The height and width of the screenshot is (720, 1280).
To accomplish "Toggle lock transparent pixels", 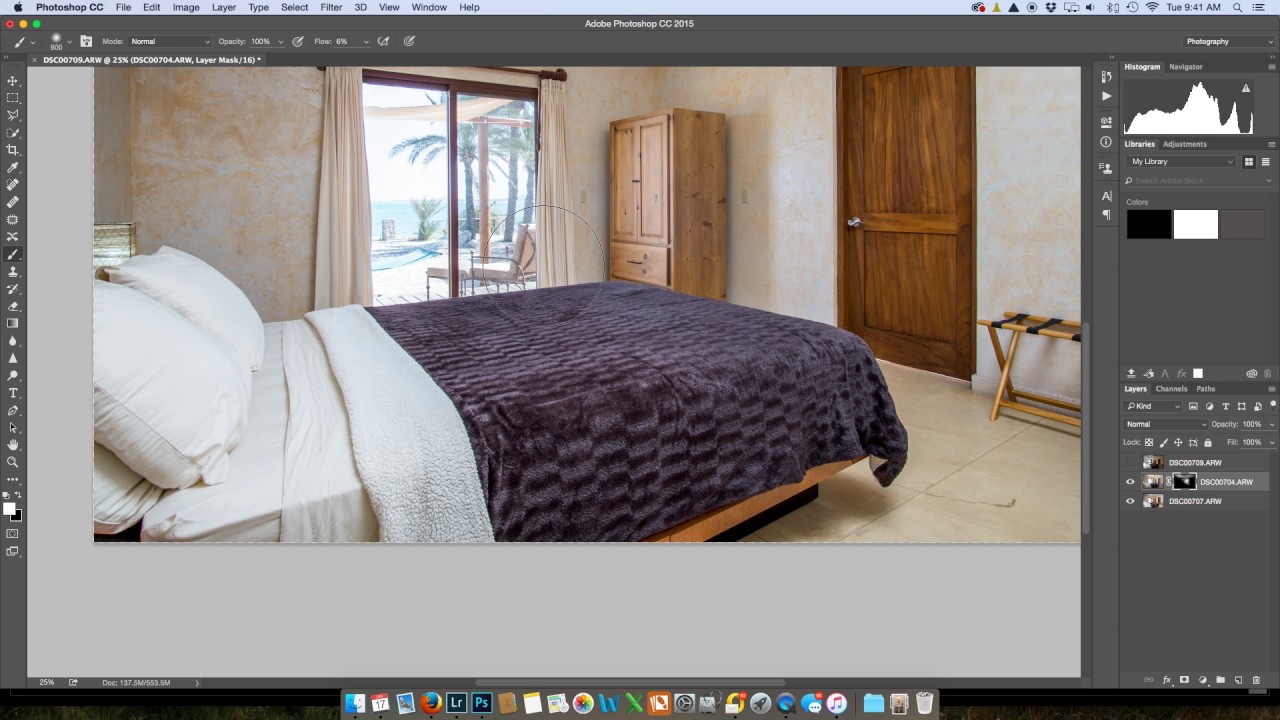I will click(x=1149, y=442).
